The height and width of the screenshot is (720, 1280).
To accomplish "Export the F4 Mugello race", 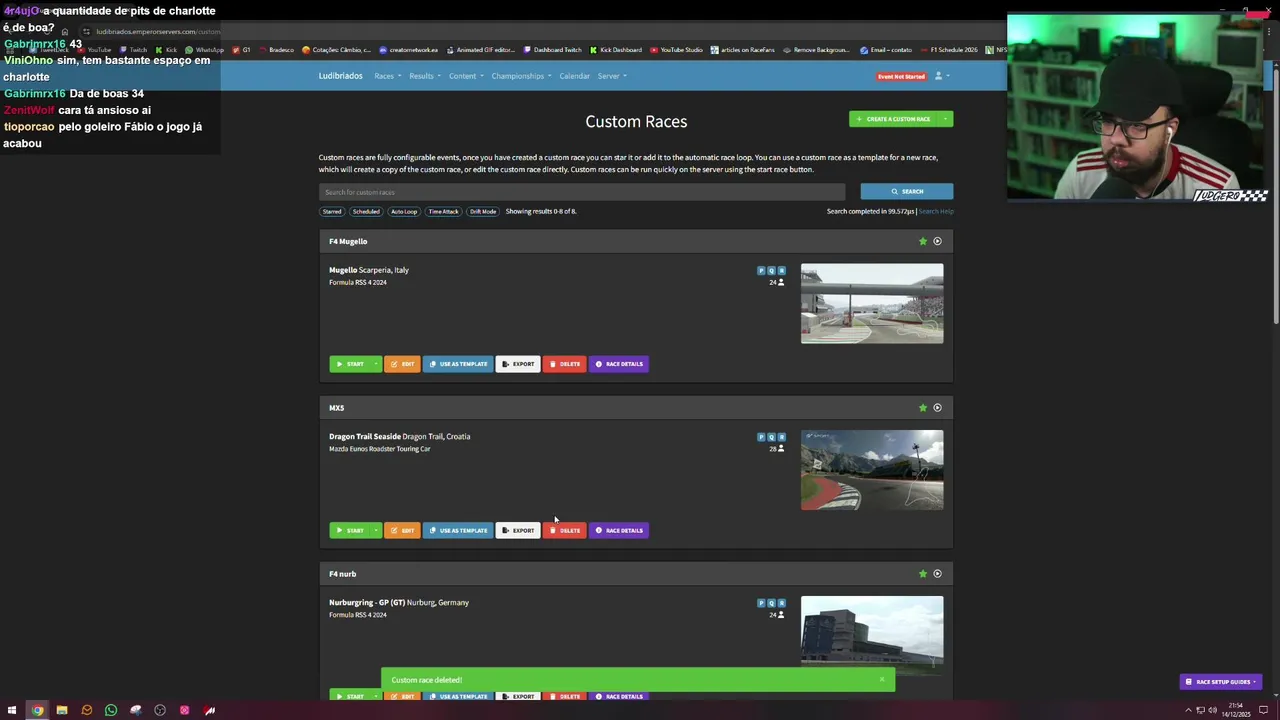I will click(x=518, y=364).
